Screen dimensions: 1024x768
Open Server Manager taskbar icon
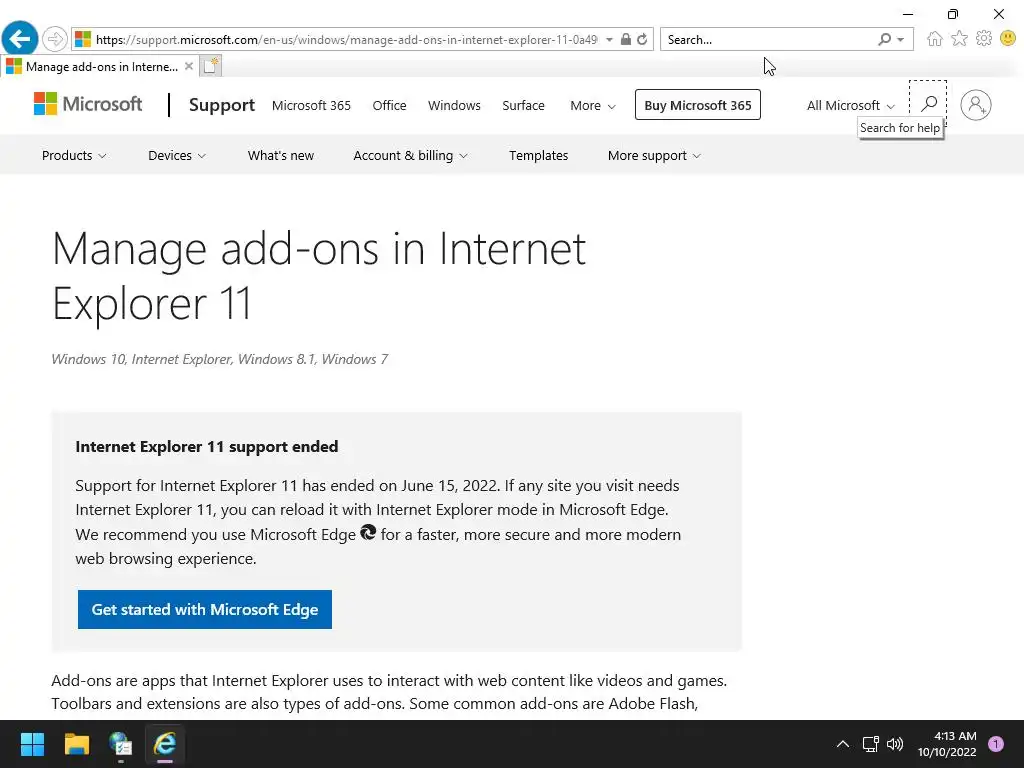tap(121, 744)
